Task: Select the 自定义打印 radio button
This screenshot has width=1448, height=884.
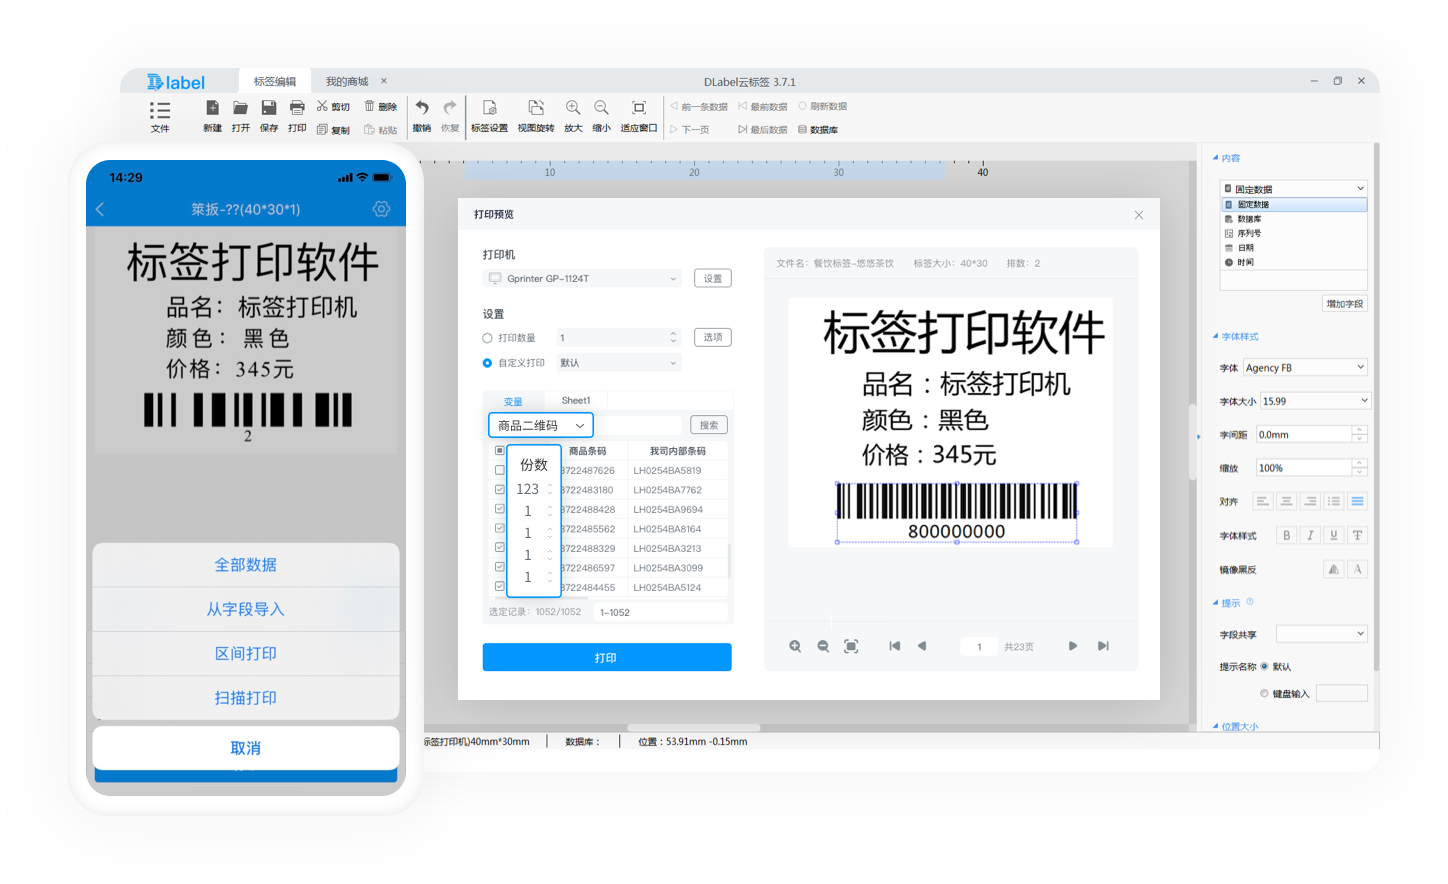Action: pos(487,363)
